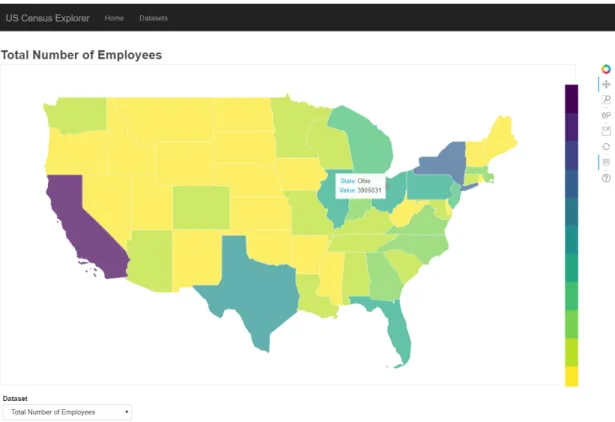Click the Ohio tooltip box
The image size is (615, 422).
point(360,186)
